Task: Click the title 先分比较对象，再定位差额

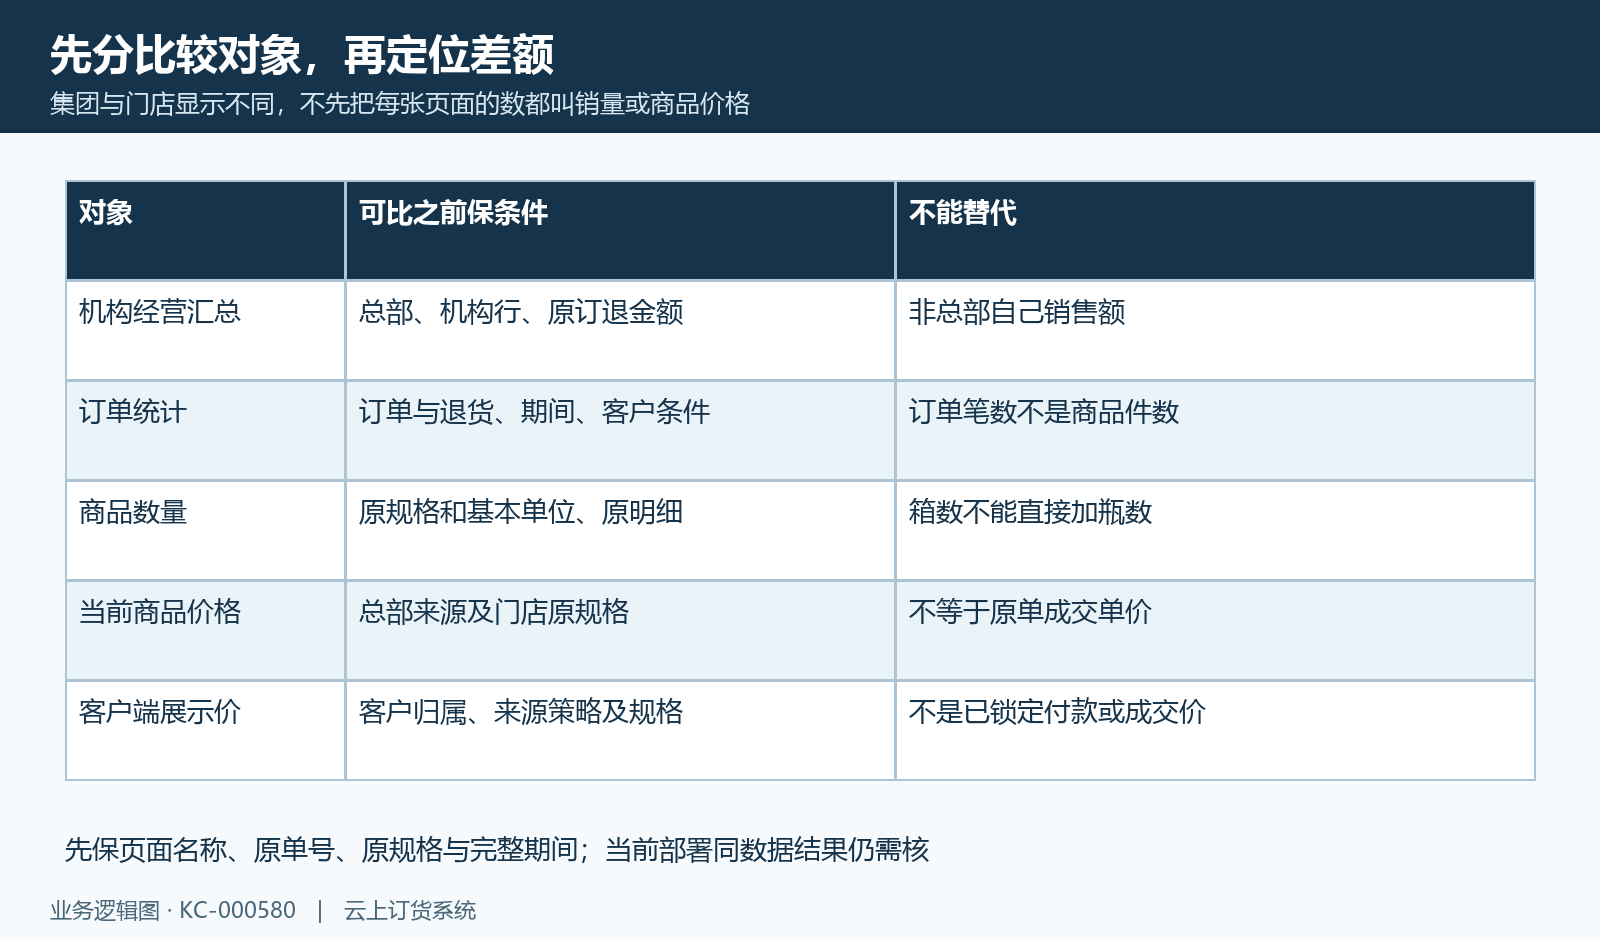Action: point(301,55)
